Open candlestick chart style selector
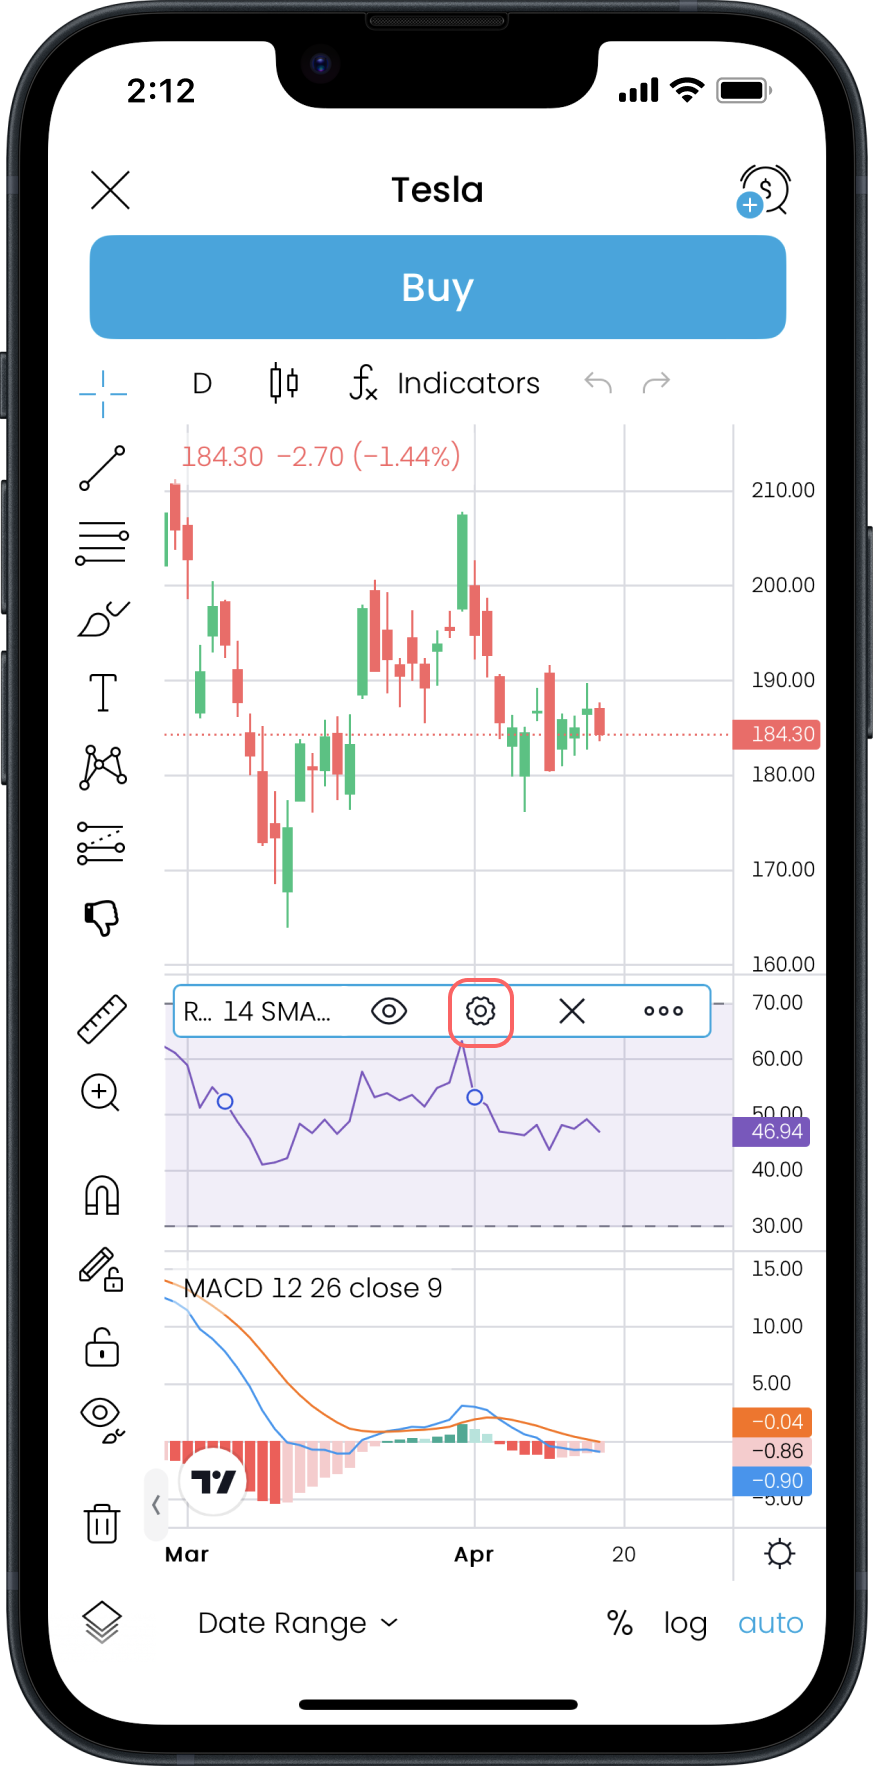 (x=284, y=383)
